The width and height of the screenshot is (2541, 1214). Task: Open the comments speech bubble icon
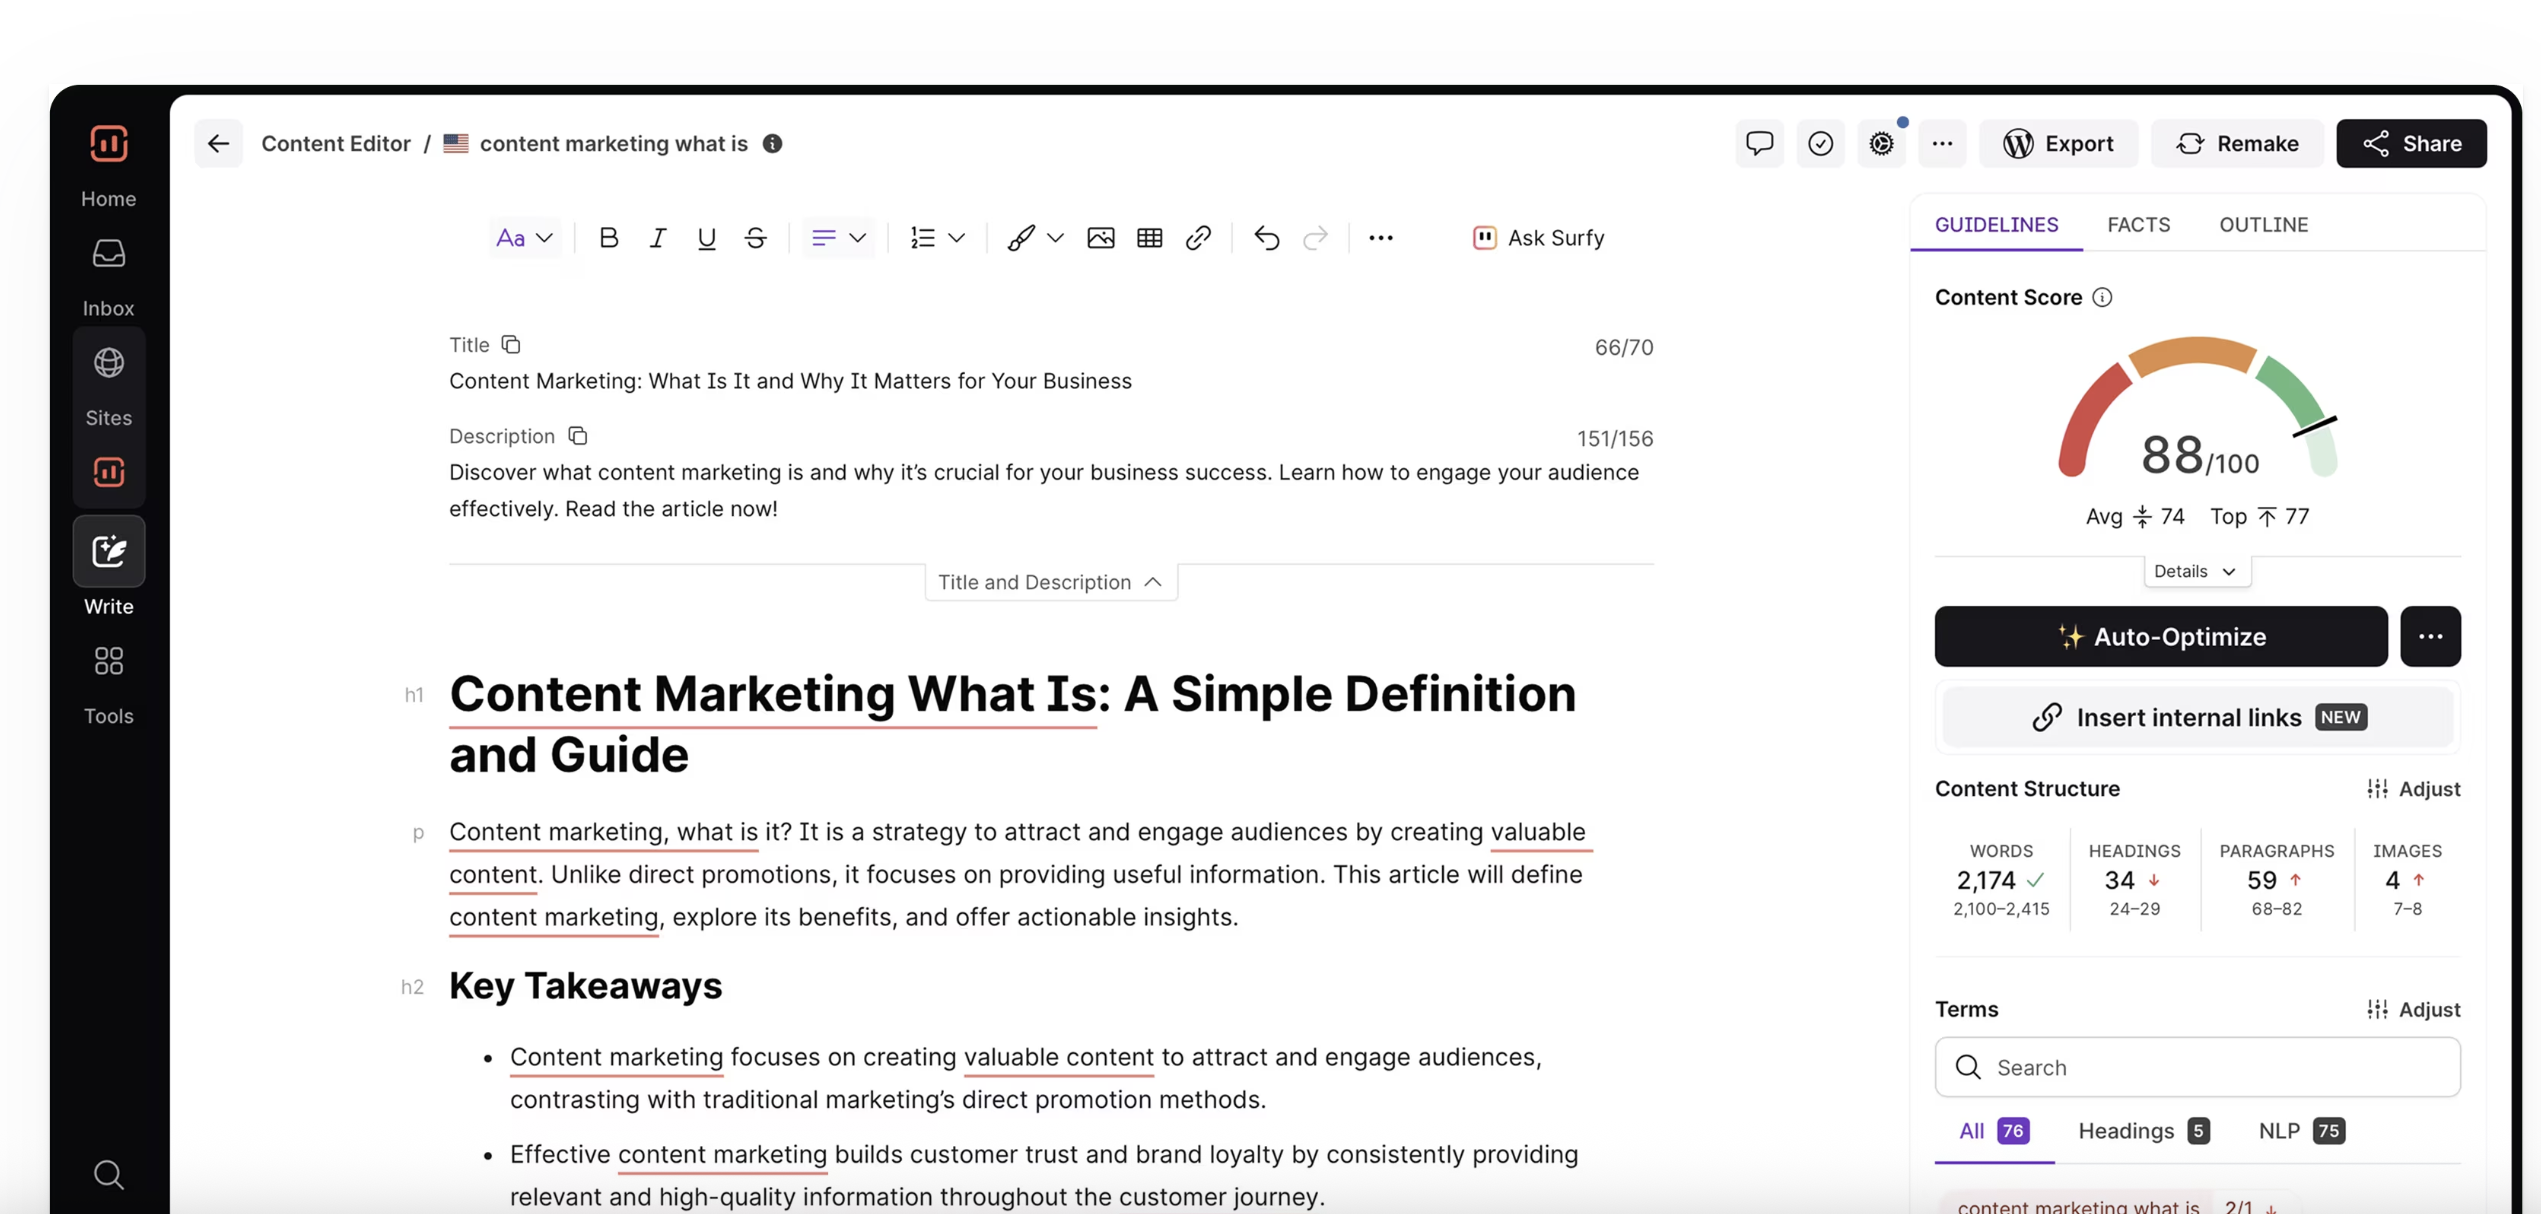coord(1759,144)
